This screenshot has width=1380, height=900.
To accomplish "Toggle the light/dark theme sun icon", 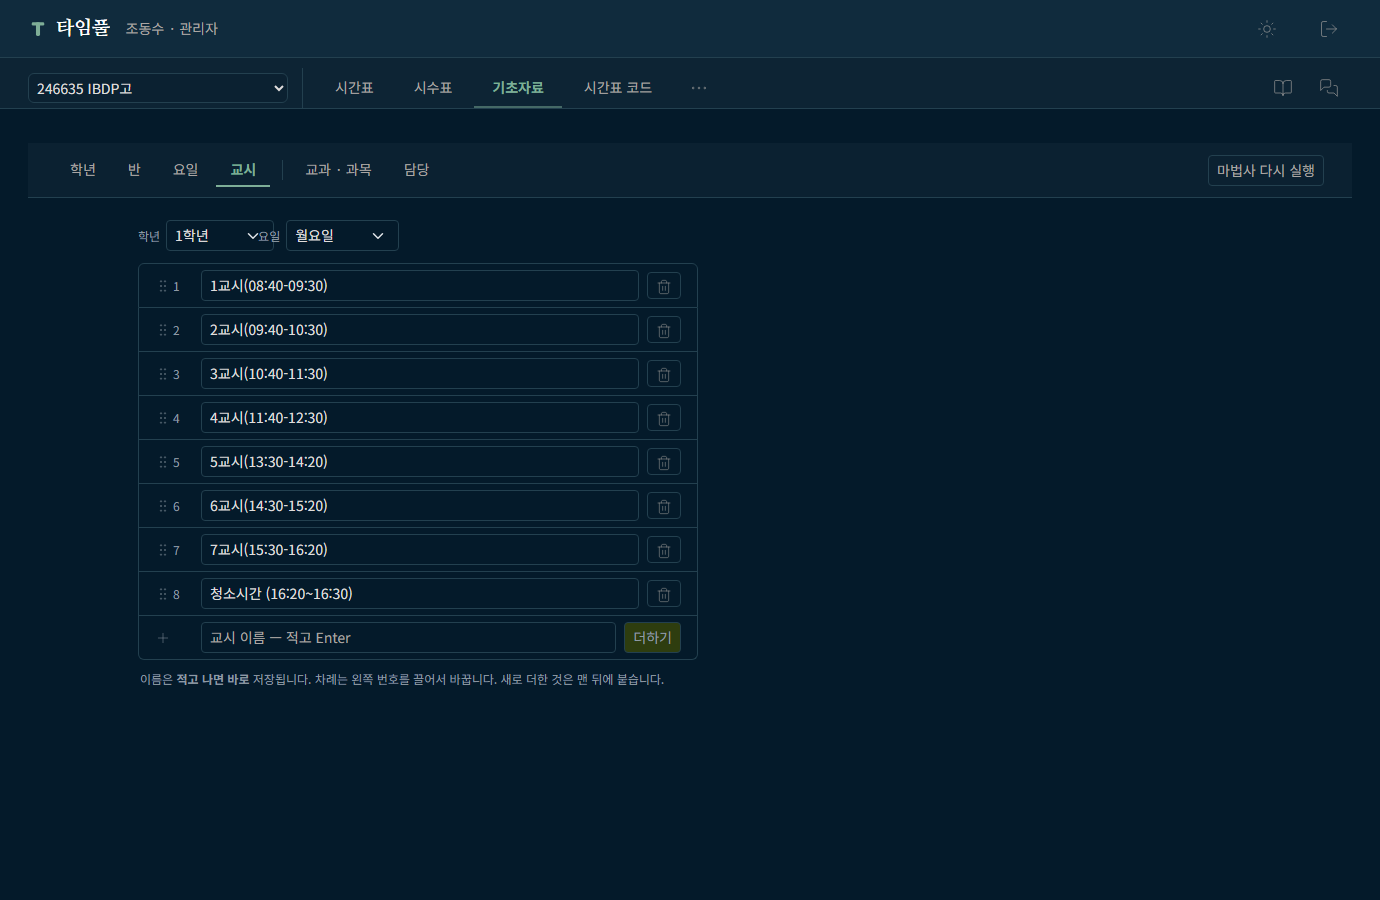I will [x=1267, y=29].
